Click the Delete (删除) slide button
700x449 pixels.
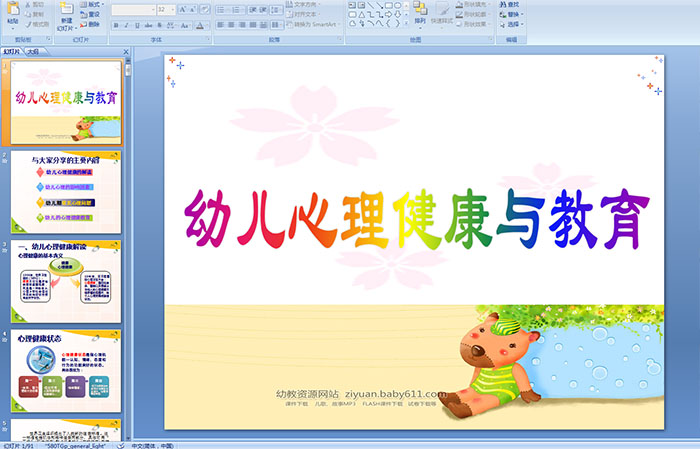tap(91, 24)
